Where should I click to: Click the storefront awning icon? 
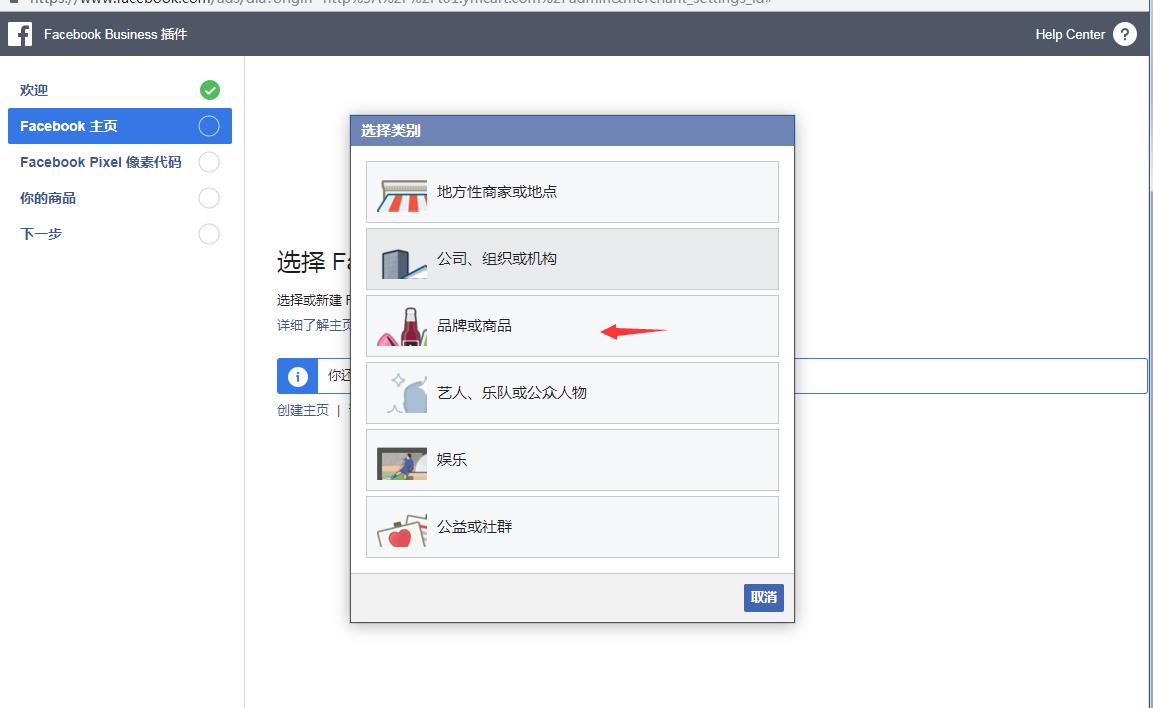[x=401, y=193]
